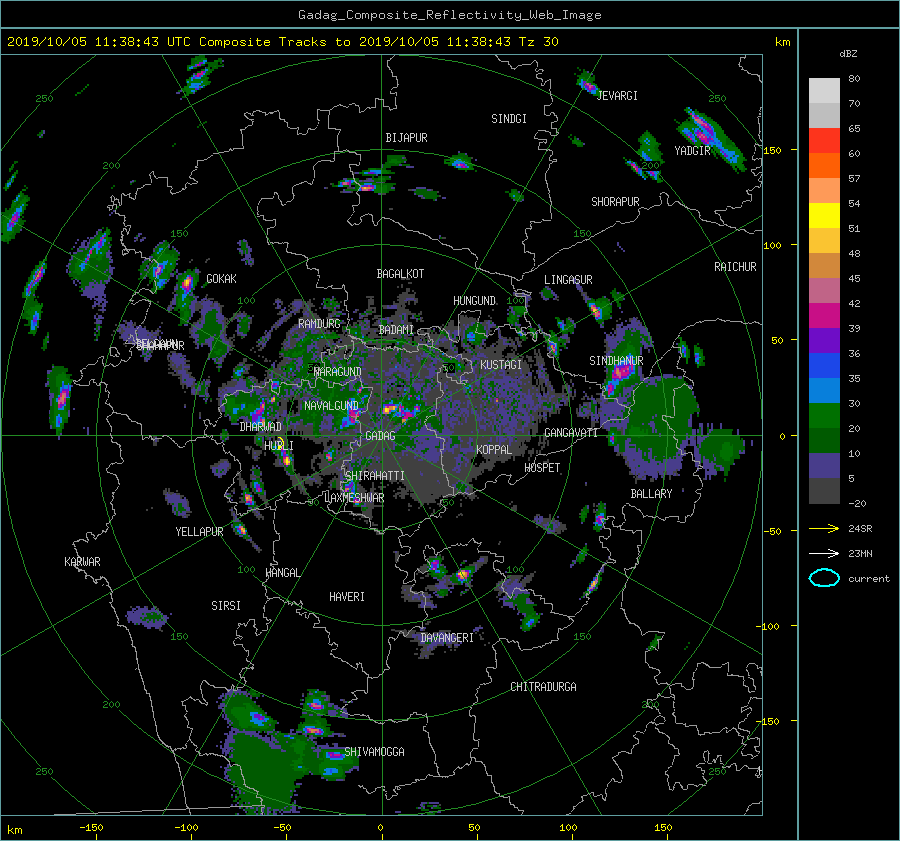Click the KARWAR city label
The image size is (900, 841).
click(x=82, y=562)
